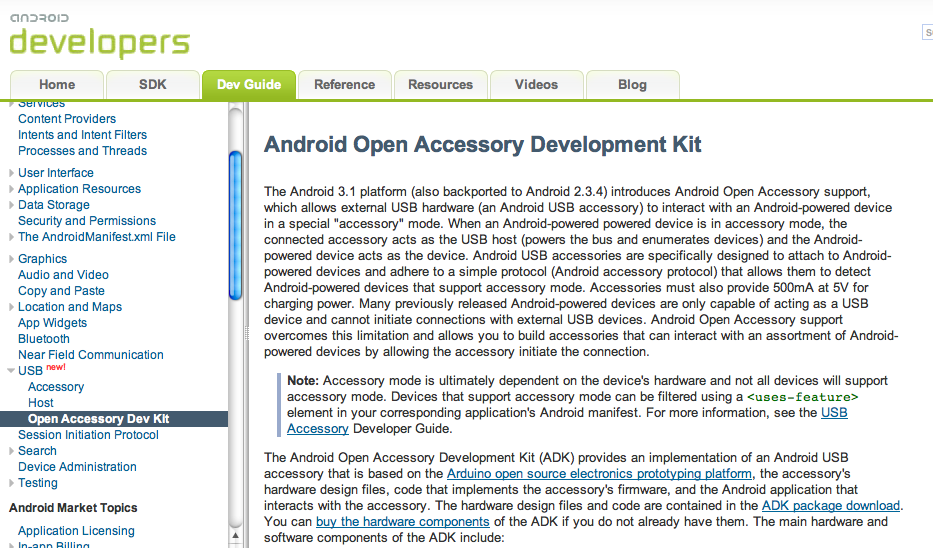The image size is (933, 548).
Task: Expand the Application Resources sidebar arrow
Action: click(x=12, y=189)
